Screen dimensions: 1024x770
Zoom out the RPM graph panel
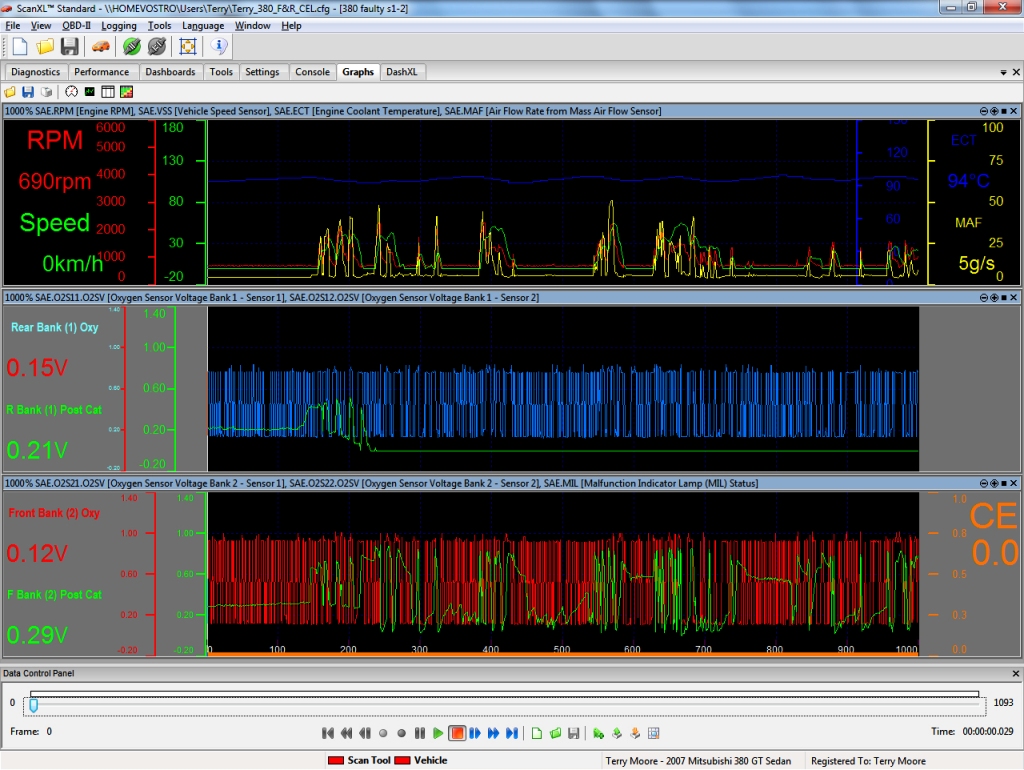984,111
